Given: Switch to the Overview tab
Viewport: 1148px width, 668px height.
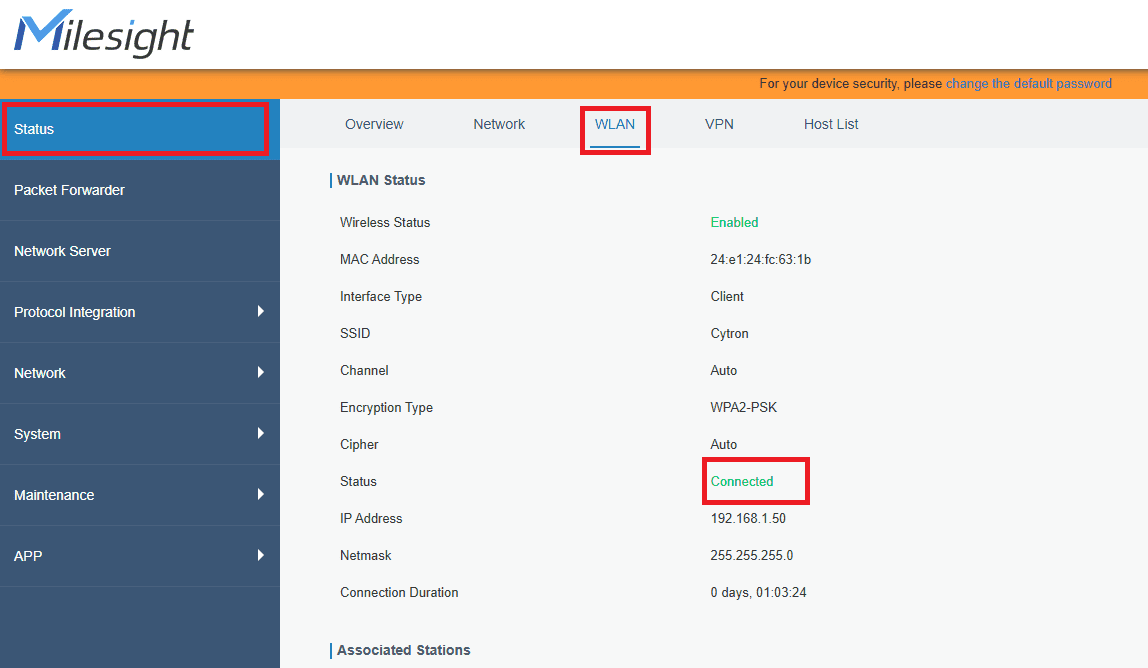Looking at the screenshot, I should point(374,124).
